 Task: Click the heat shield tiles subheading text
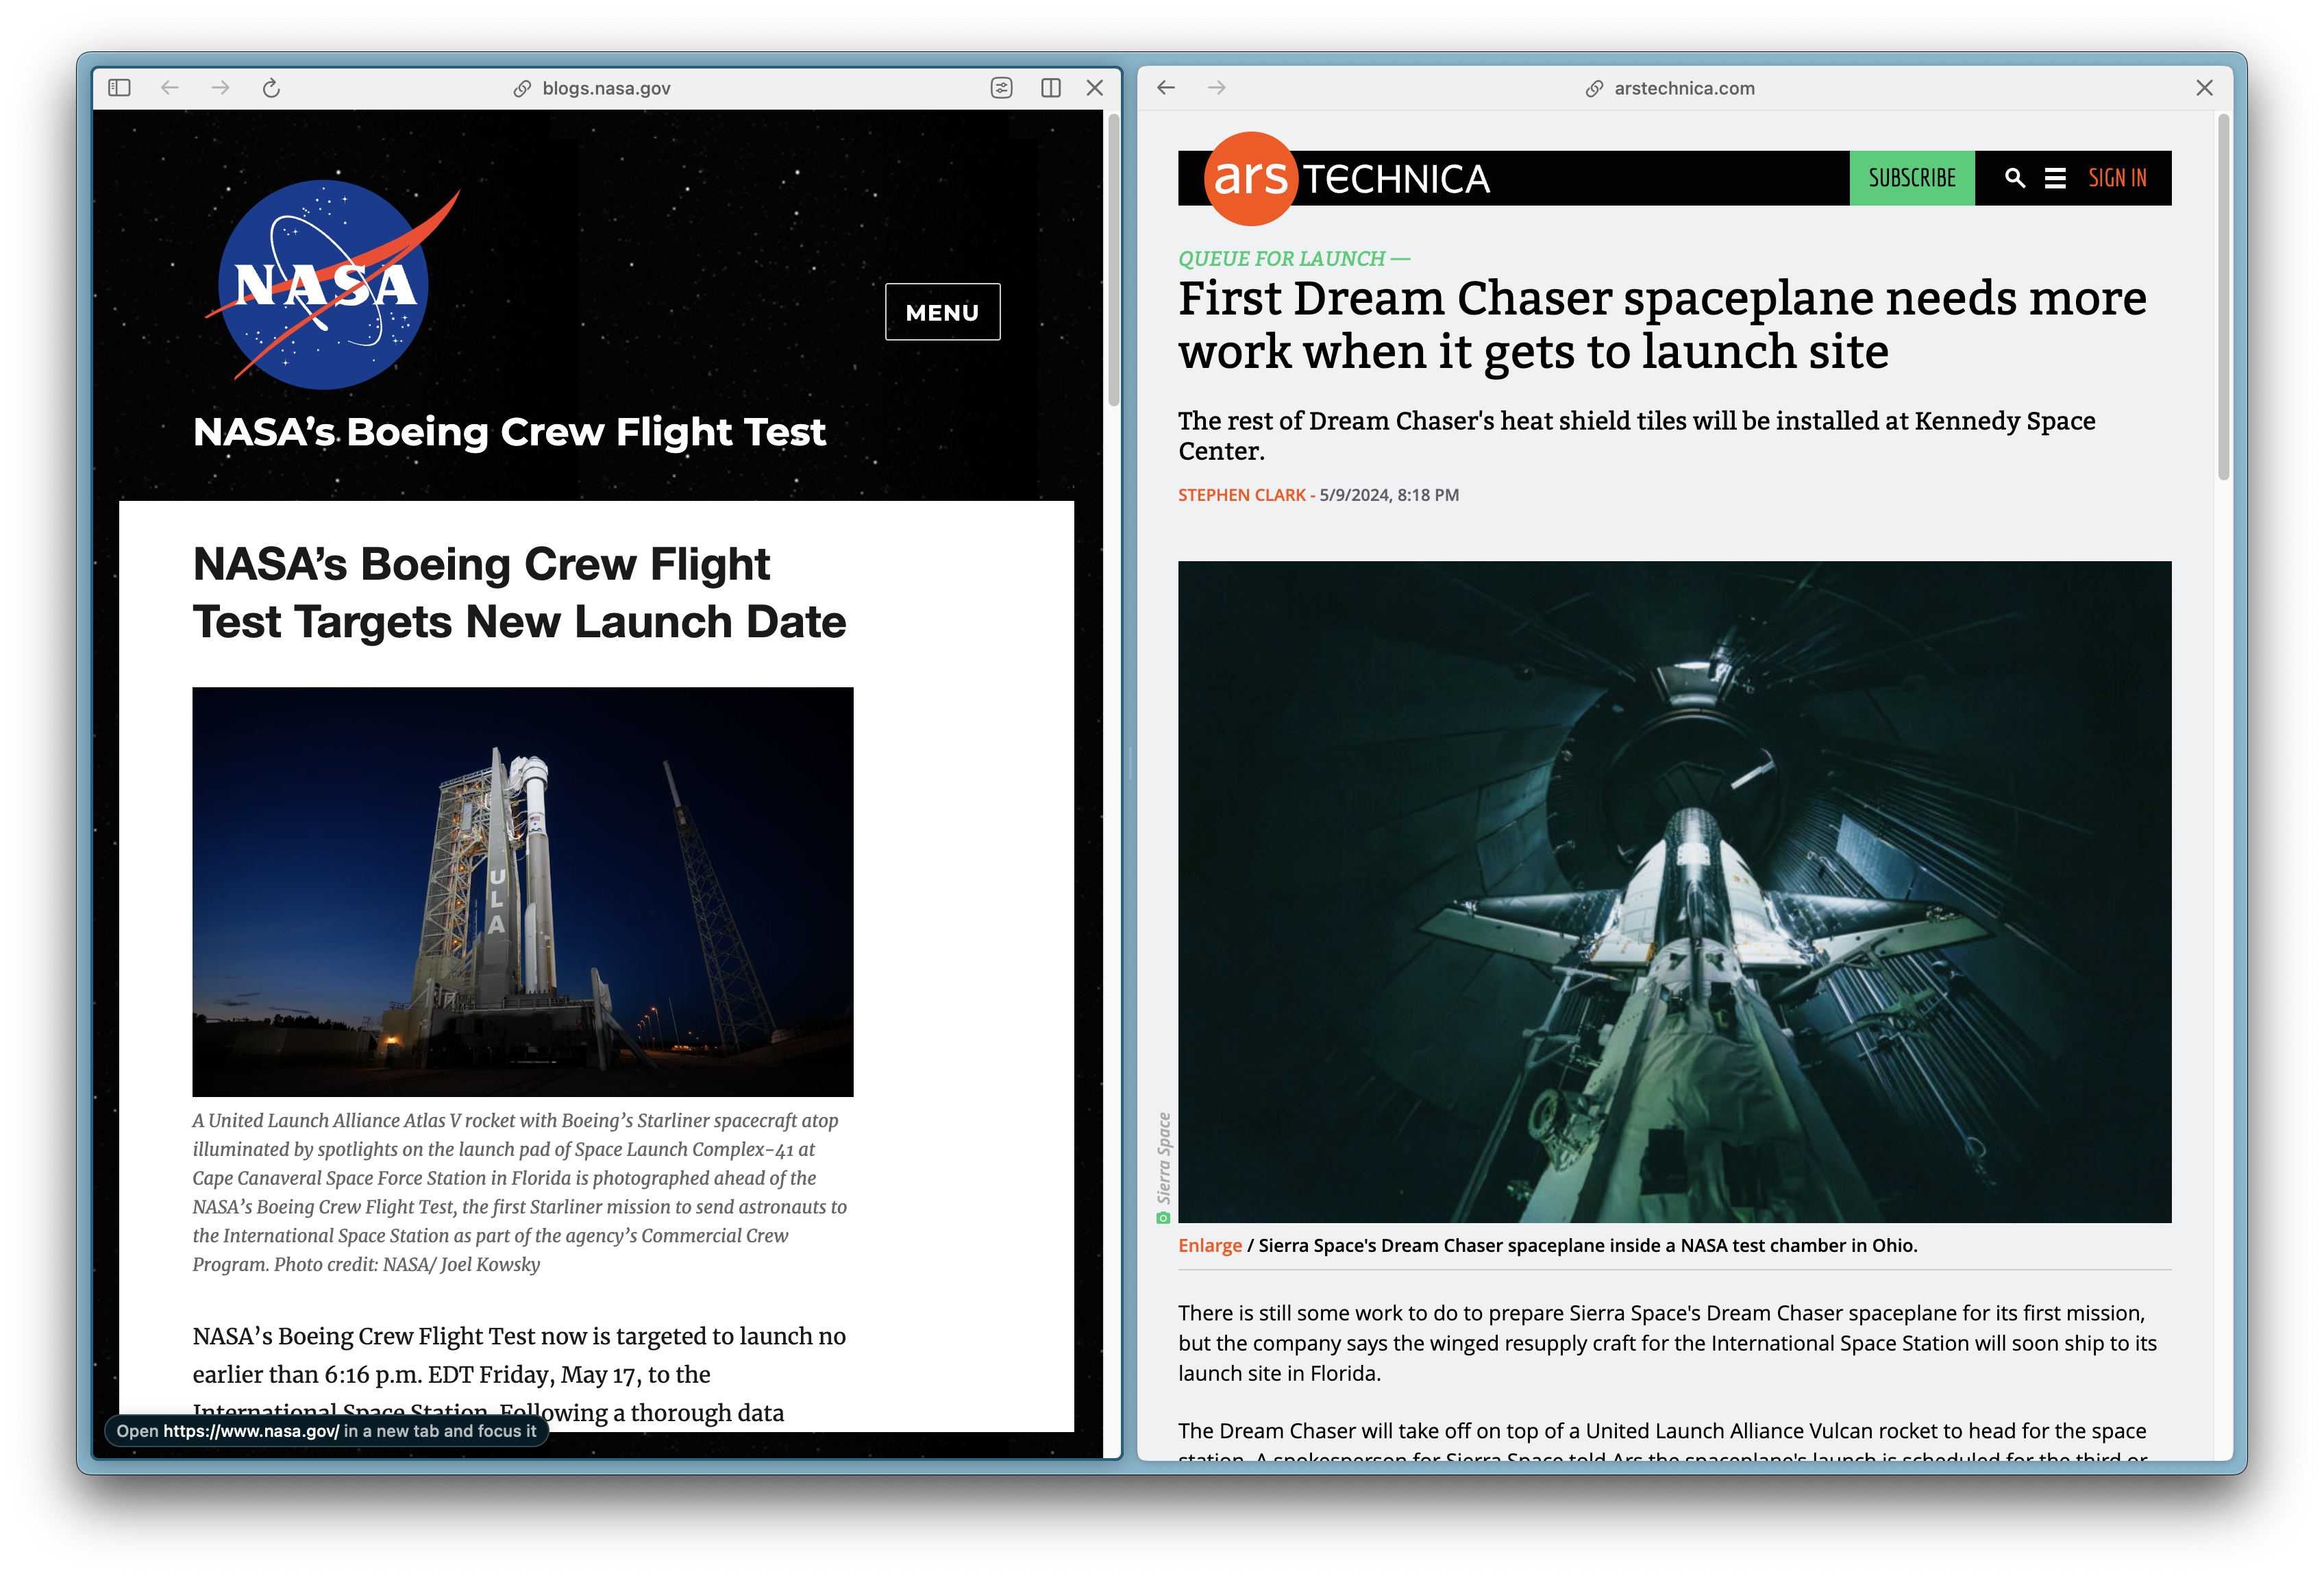[x=1636, y=435]
